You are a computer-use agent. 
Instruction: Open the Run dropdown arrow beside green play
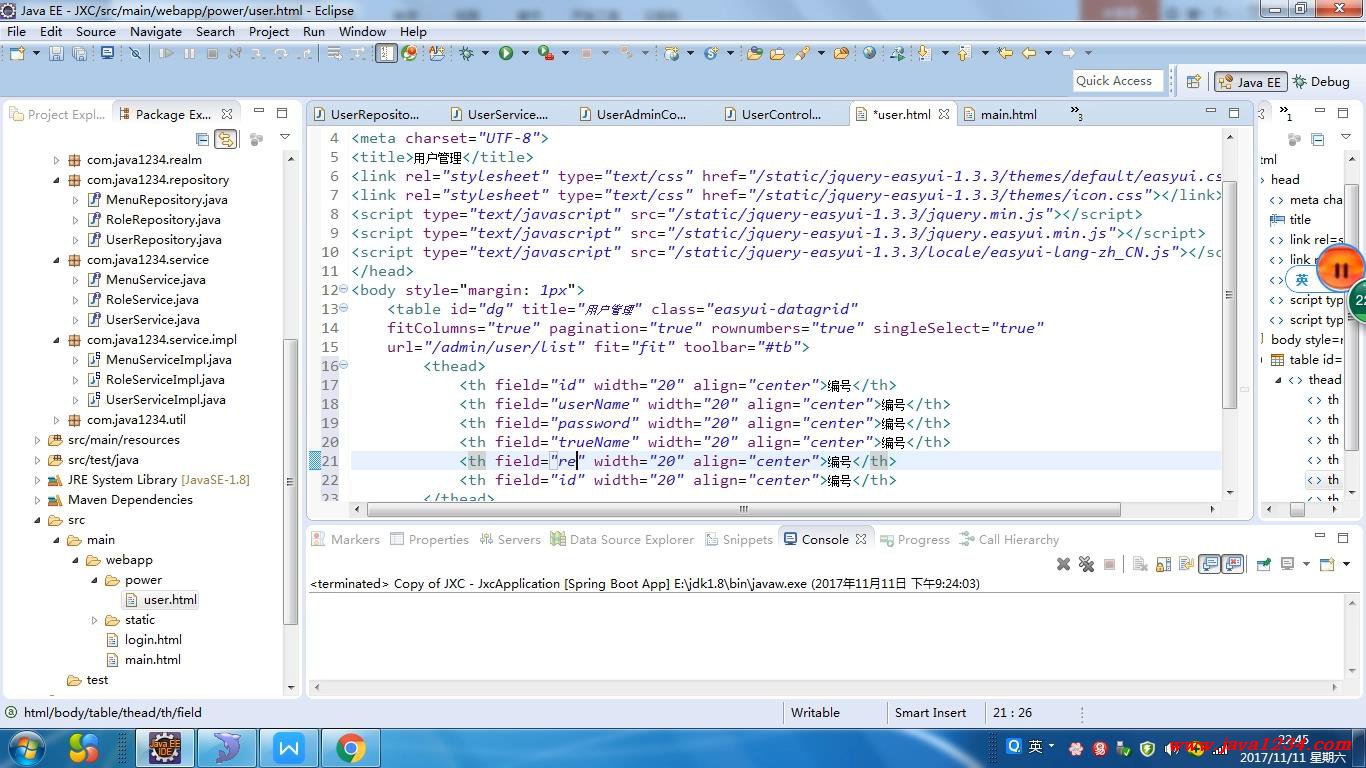pyautogui.click(x=525, y=53)
